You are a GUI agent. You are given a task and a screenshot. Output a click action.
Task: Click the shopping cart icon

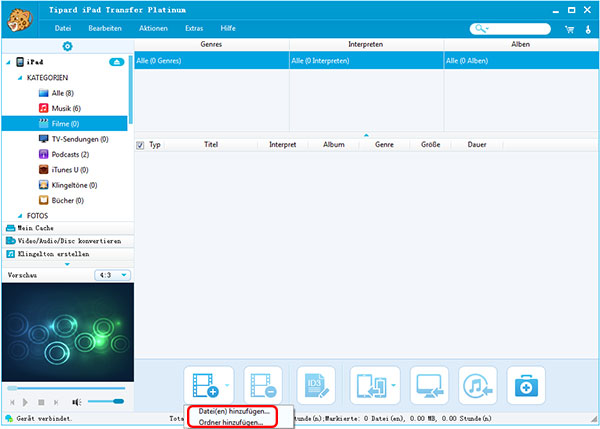(x=569, y=29)
